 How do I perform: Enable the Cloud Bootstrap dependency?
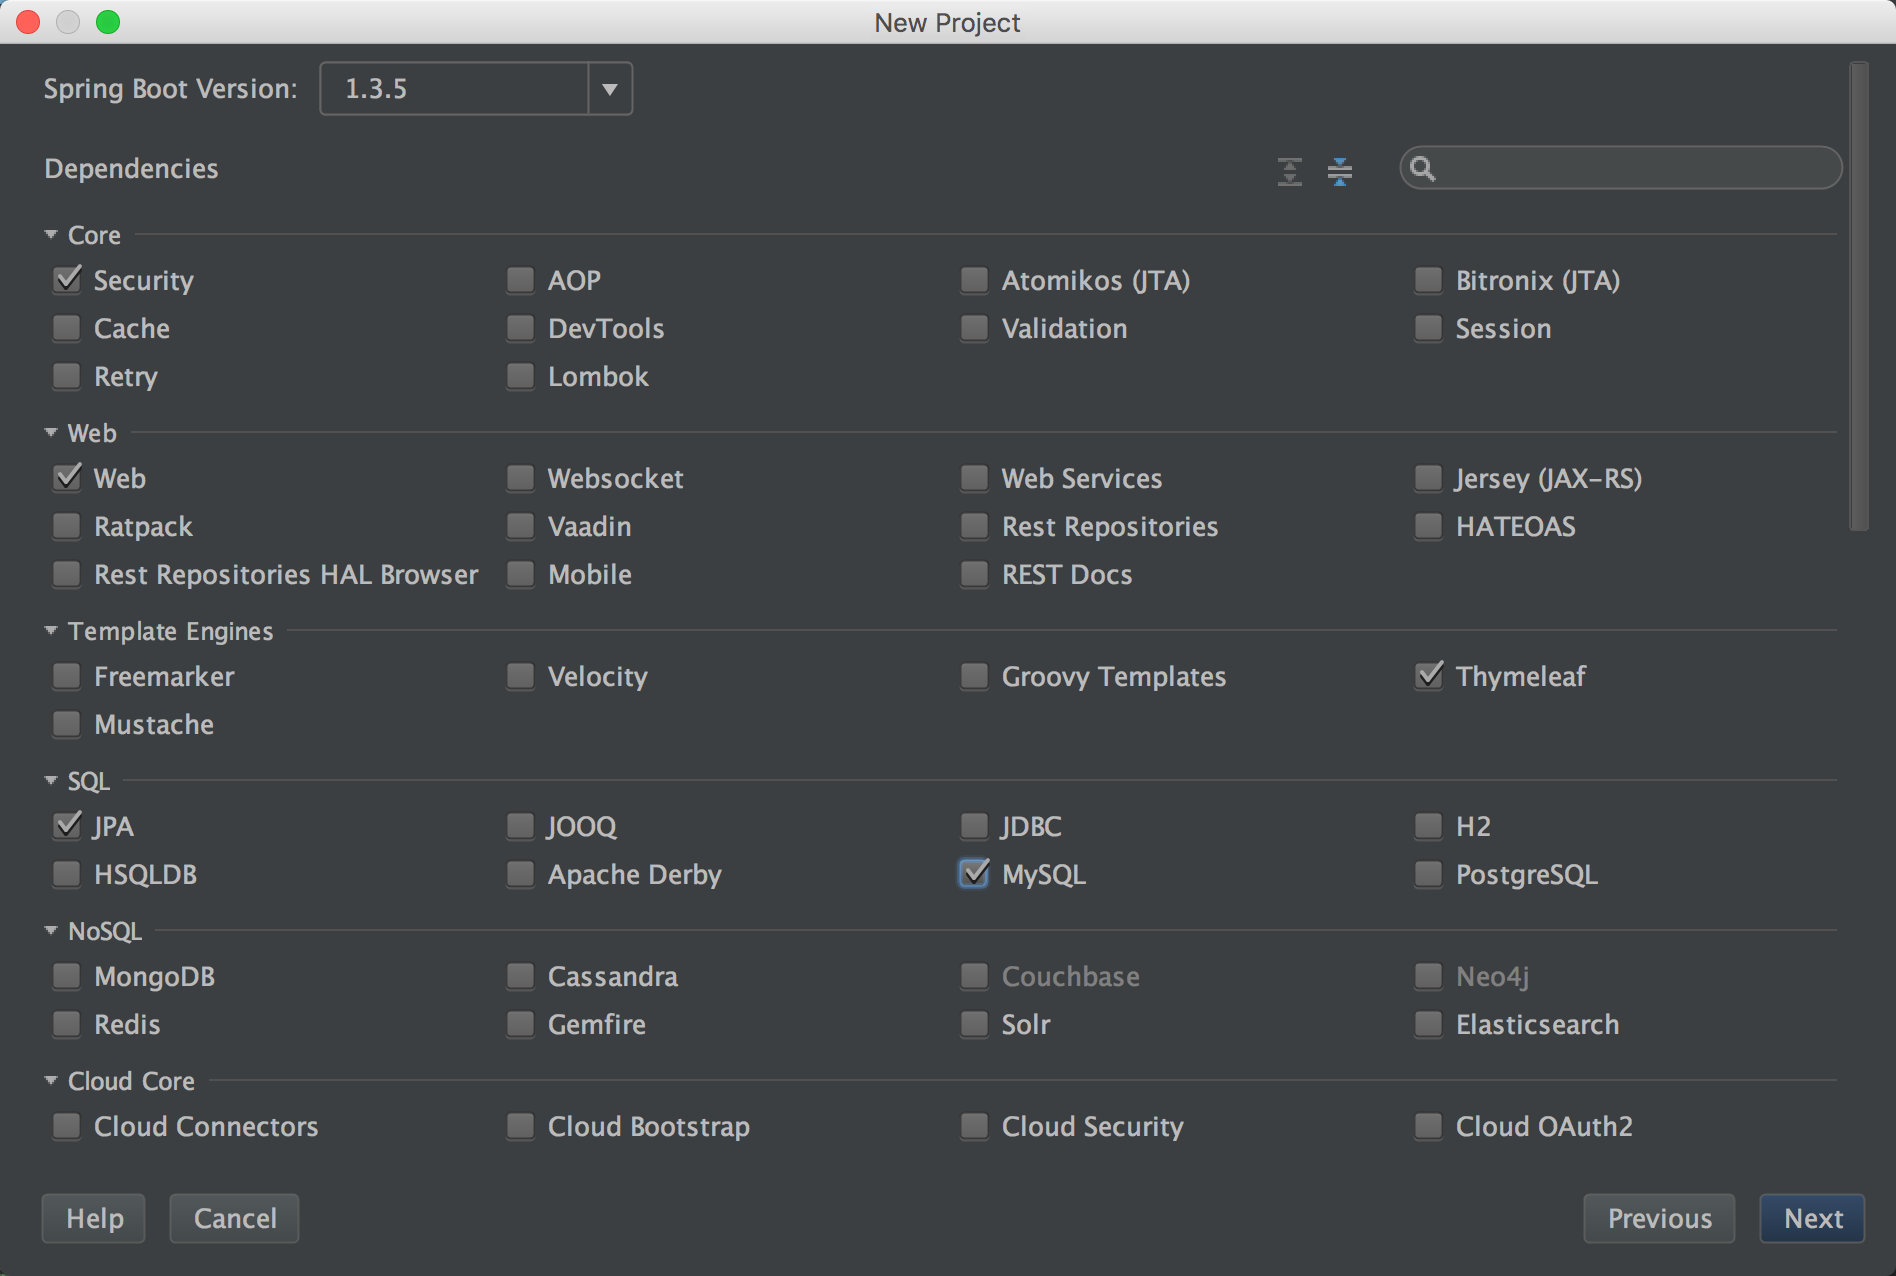point(520,1125)
